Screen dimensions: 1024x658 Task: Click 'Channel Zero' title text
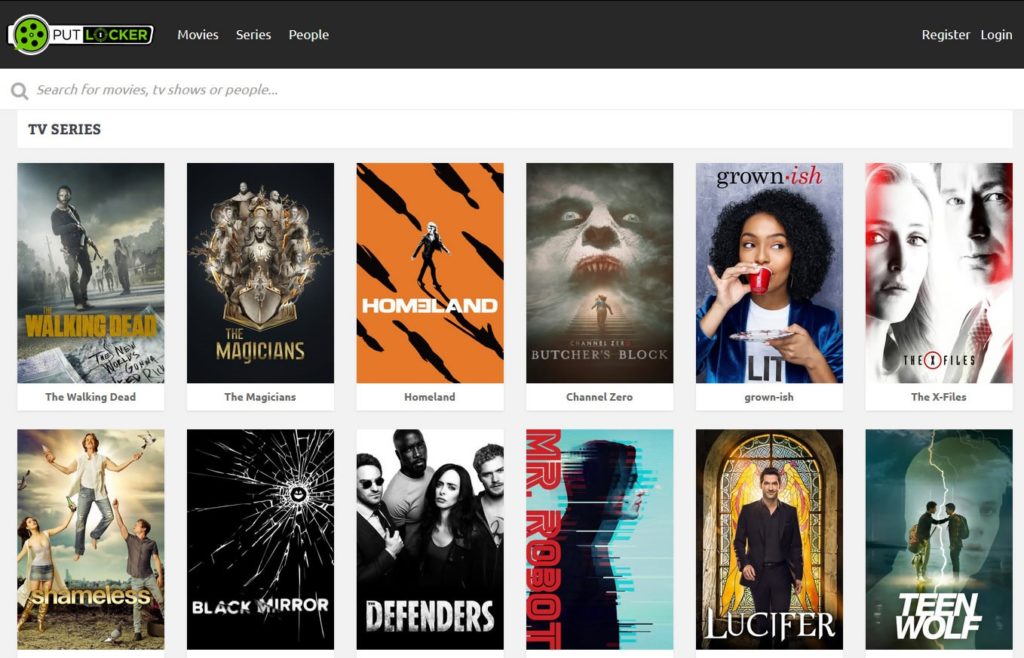(x=600, y=397)
